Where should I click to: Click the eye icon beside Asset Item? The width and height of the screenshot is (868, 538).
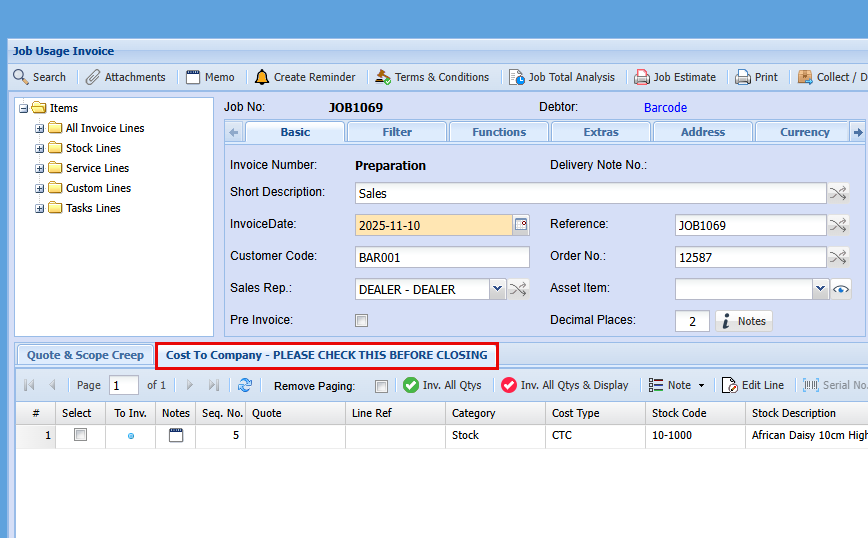click(x=841, y=290)
